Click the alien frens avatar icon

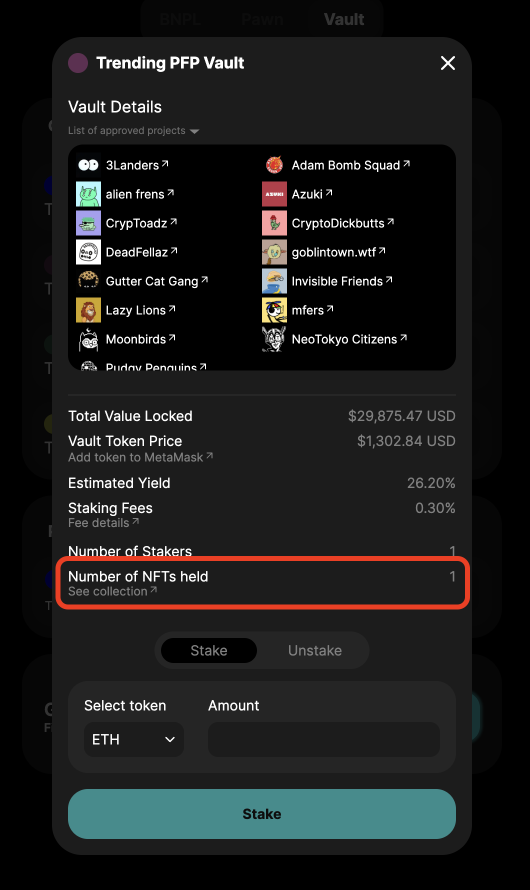89,194
